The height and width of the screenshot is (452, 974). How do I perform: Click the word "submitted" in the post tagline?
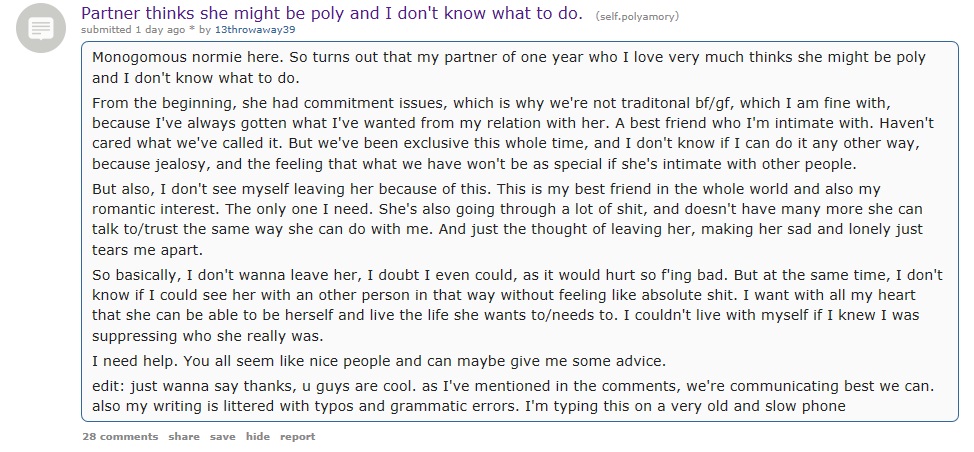[x=106, y=30]
